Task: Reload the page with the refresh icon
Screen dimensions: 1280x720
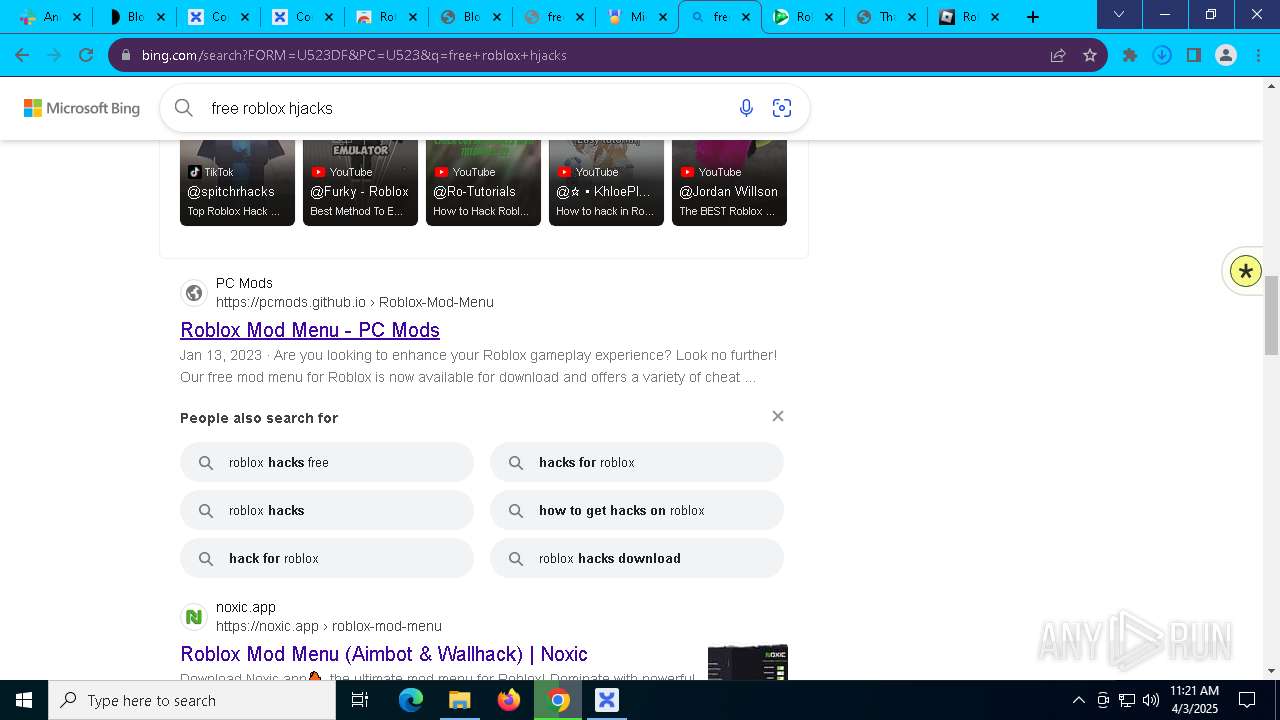Action: pos(86,56)
